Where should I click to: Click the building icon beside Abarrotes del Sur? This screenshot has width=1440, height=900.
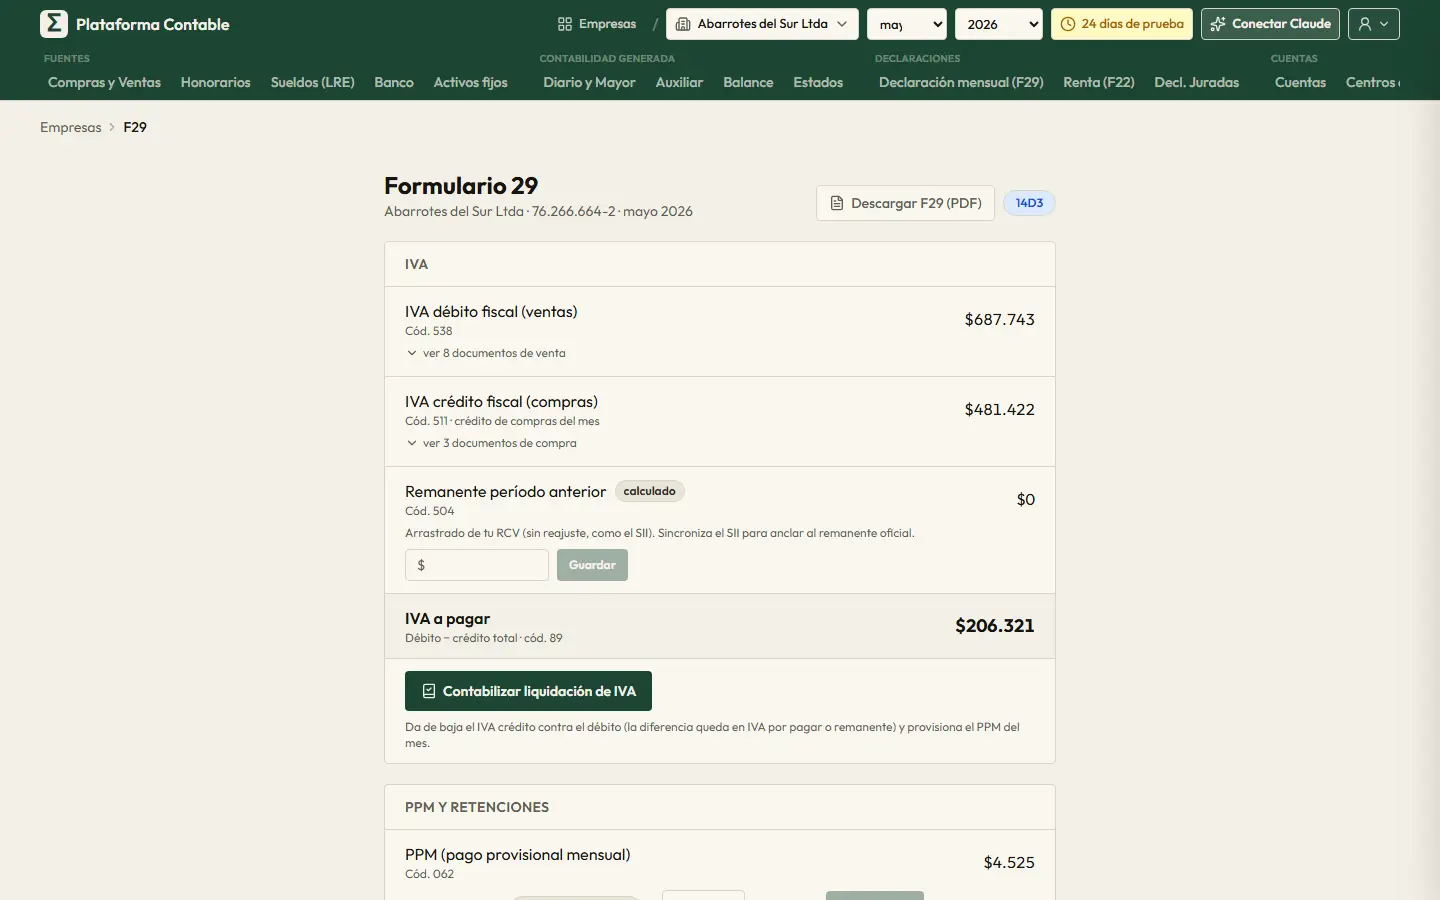click(683, 24)
